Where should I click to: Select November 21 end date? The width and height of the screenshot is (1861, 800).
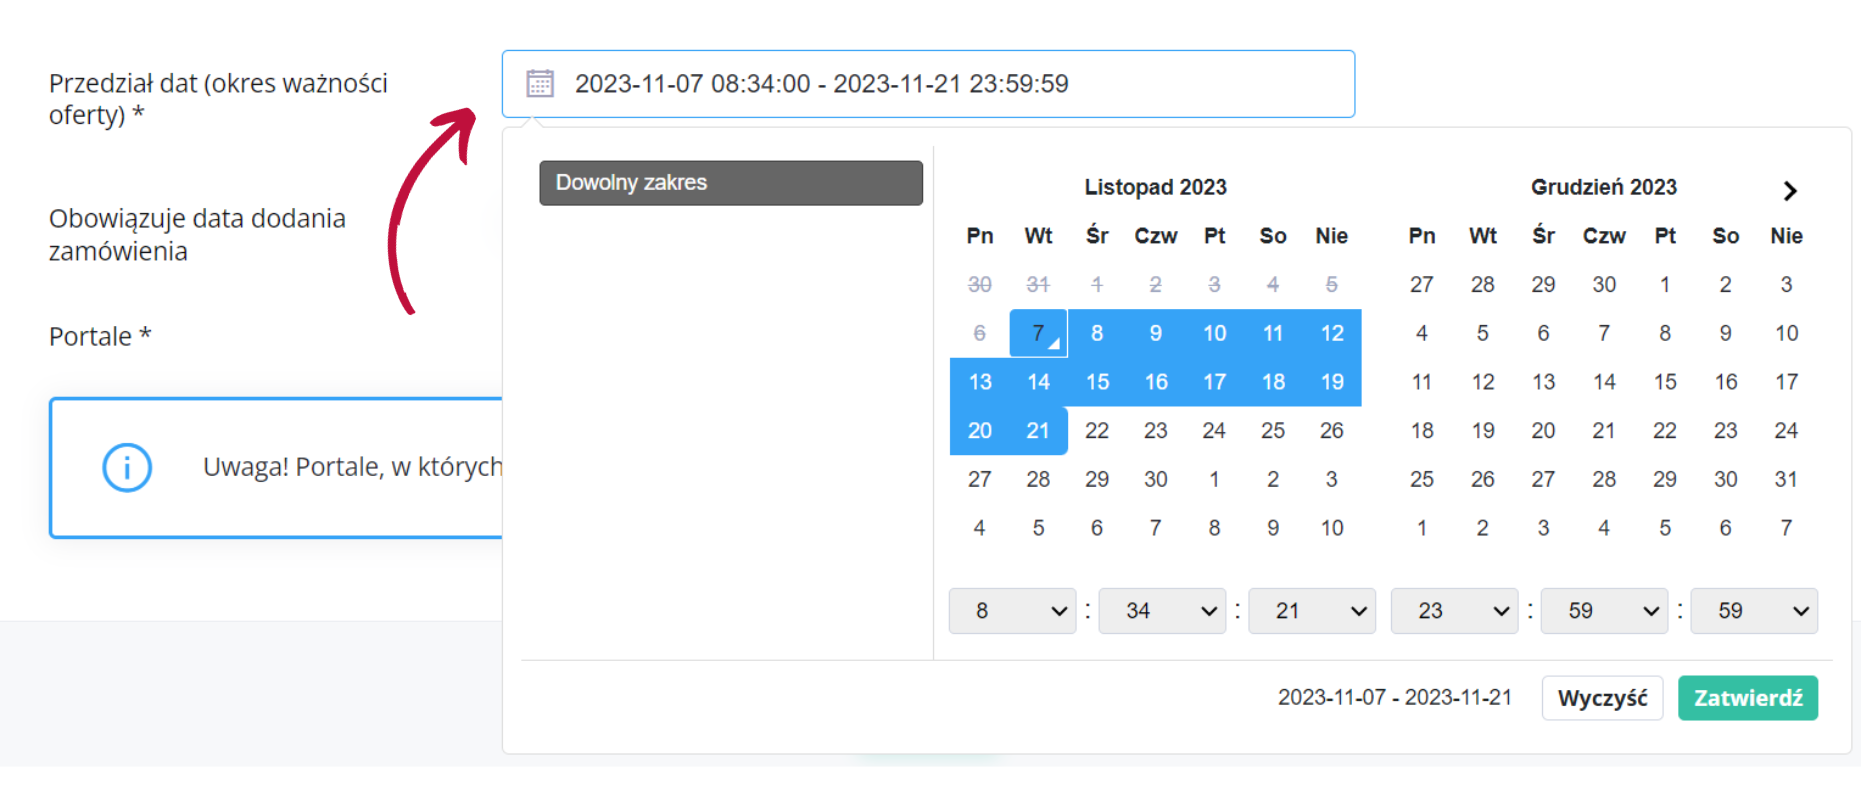[x=1038, y=431]
